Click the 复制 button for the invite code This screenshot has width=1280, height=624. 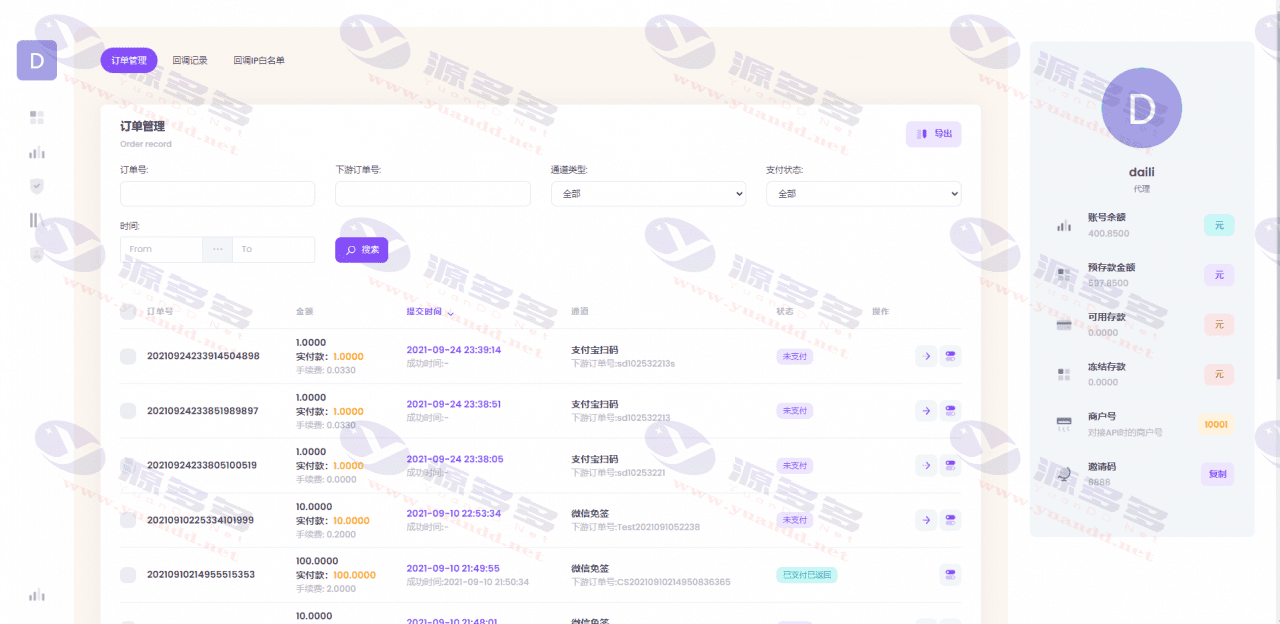[x=1218, y=474]
